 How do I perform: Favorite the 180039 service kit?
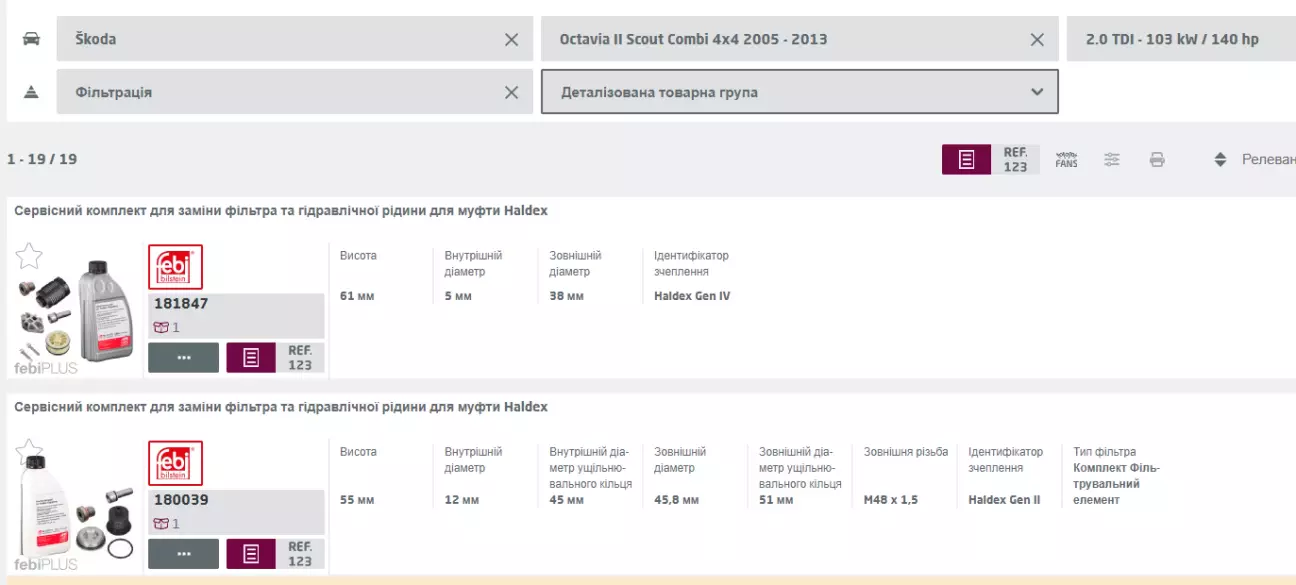click(x=29, y=453)
